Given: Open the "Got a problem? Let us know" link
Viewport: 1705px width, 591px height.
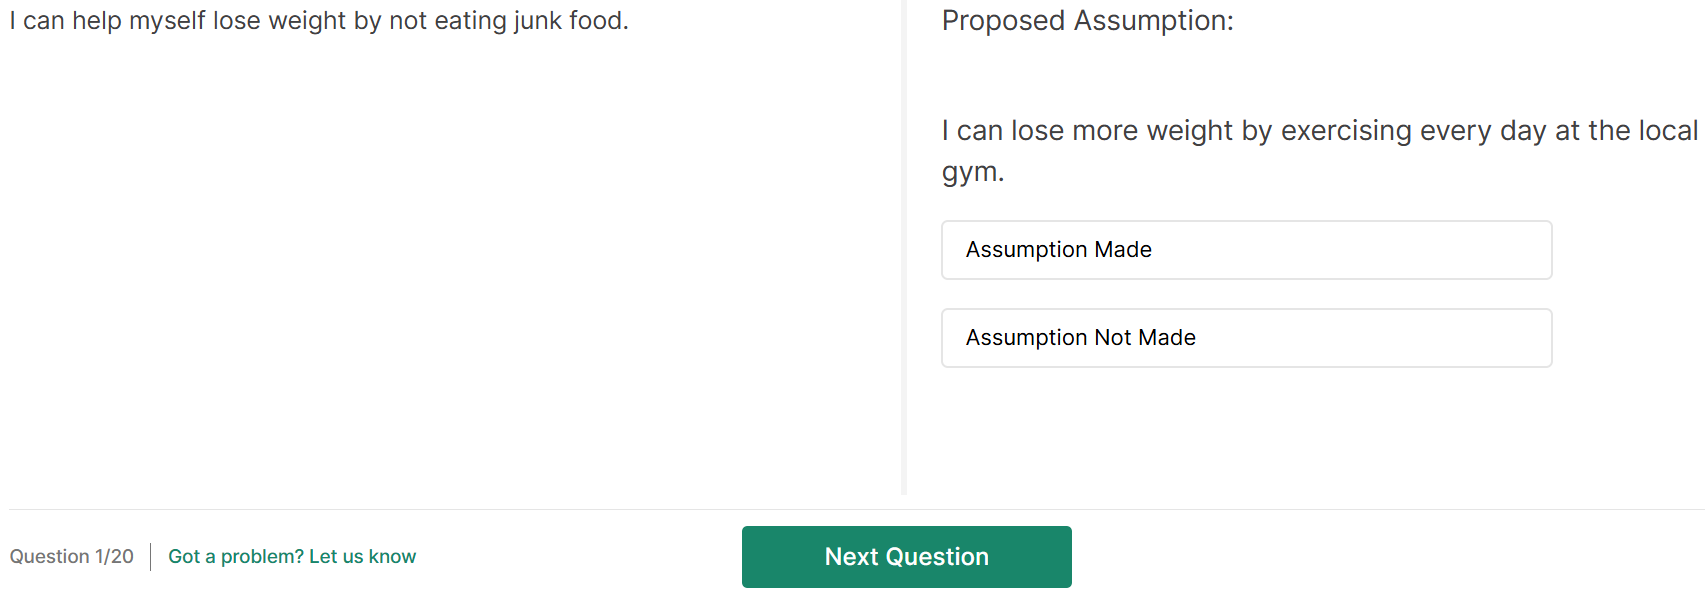Looking at the screenshot, I should [291, 557].
